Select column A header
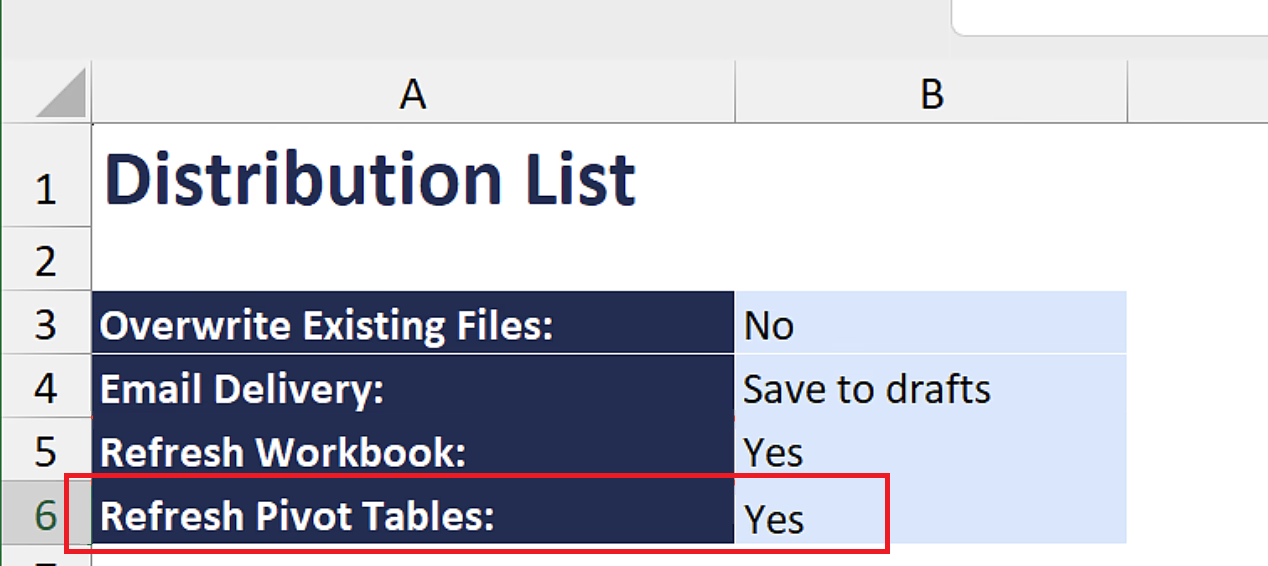Viewport: 1268px width, 566px height. pyautogui.click(x=412, y=94)
